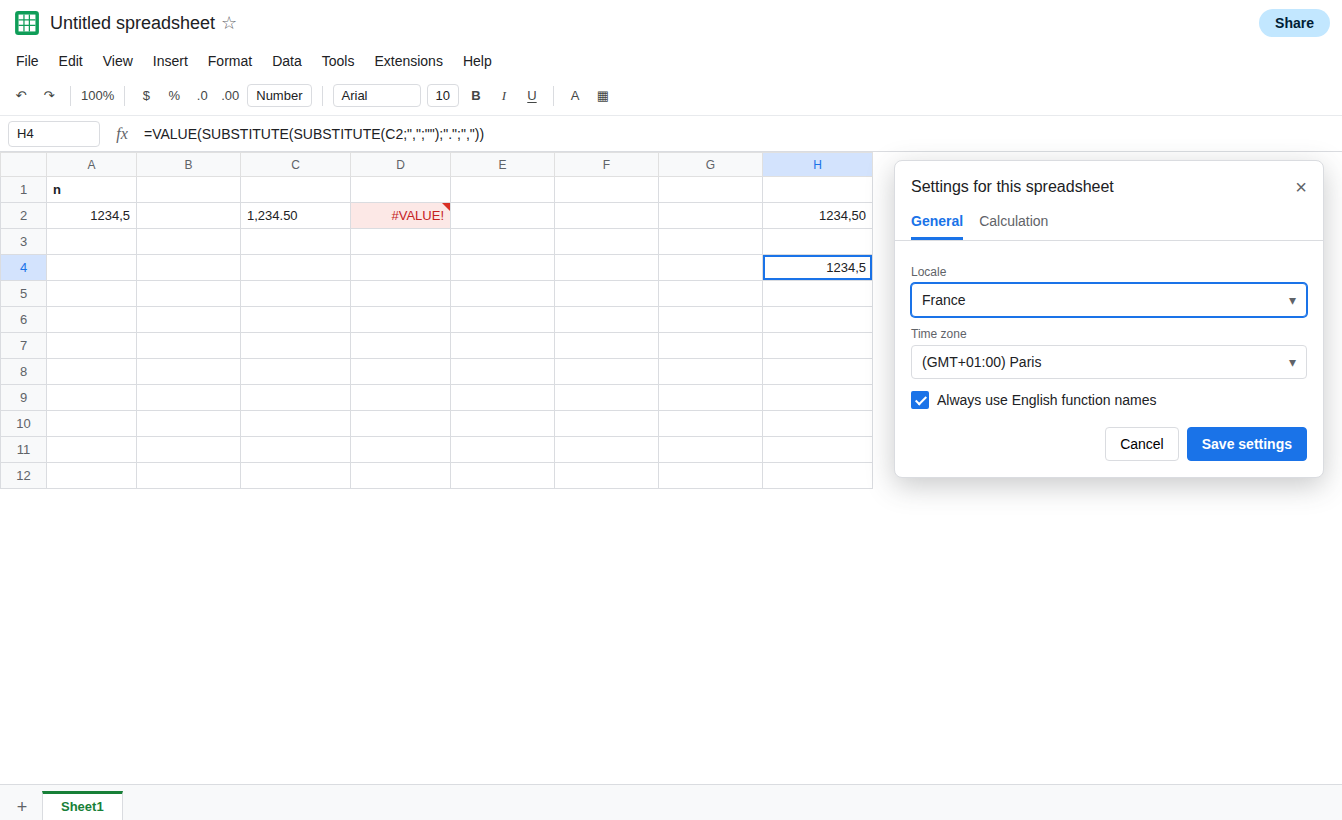Open the borders tool
1342x820 pixels.
tap(603, 96)
